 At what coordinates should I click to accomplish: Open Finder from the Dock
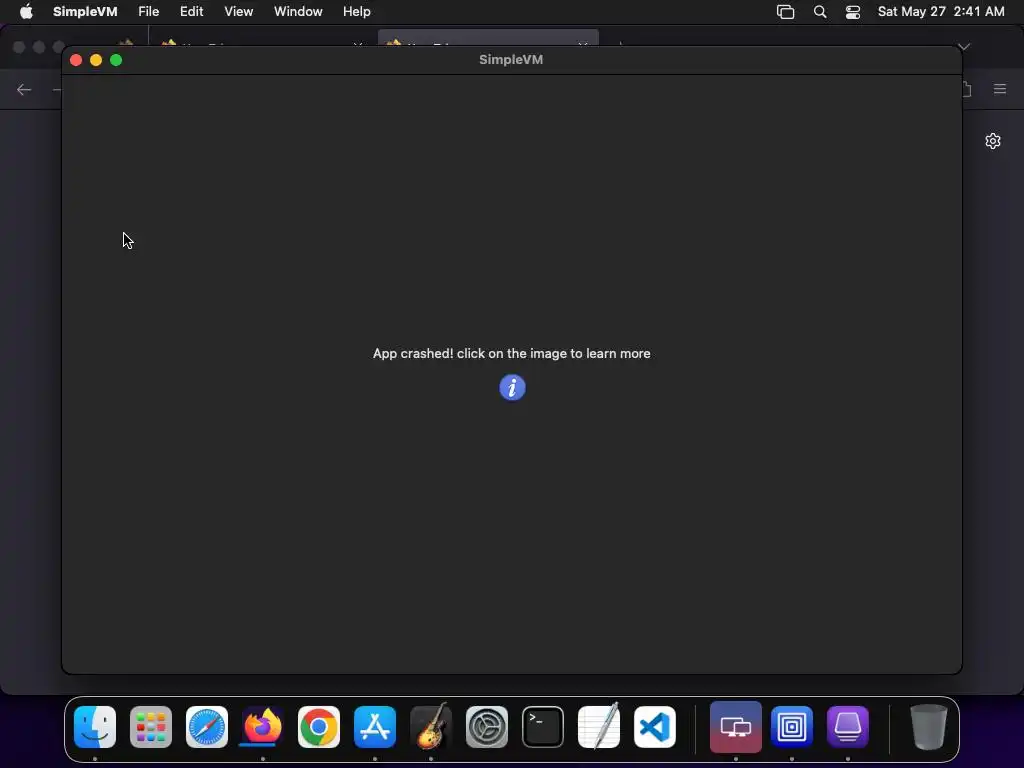pyautogui.click(x=95, y=727)
